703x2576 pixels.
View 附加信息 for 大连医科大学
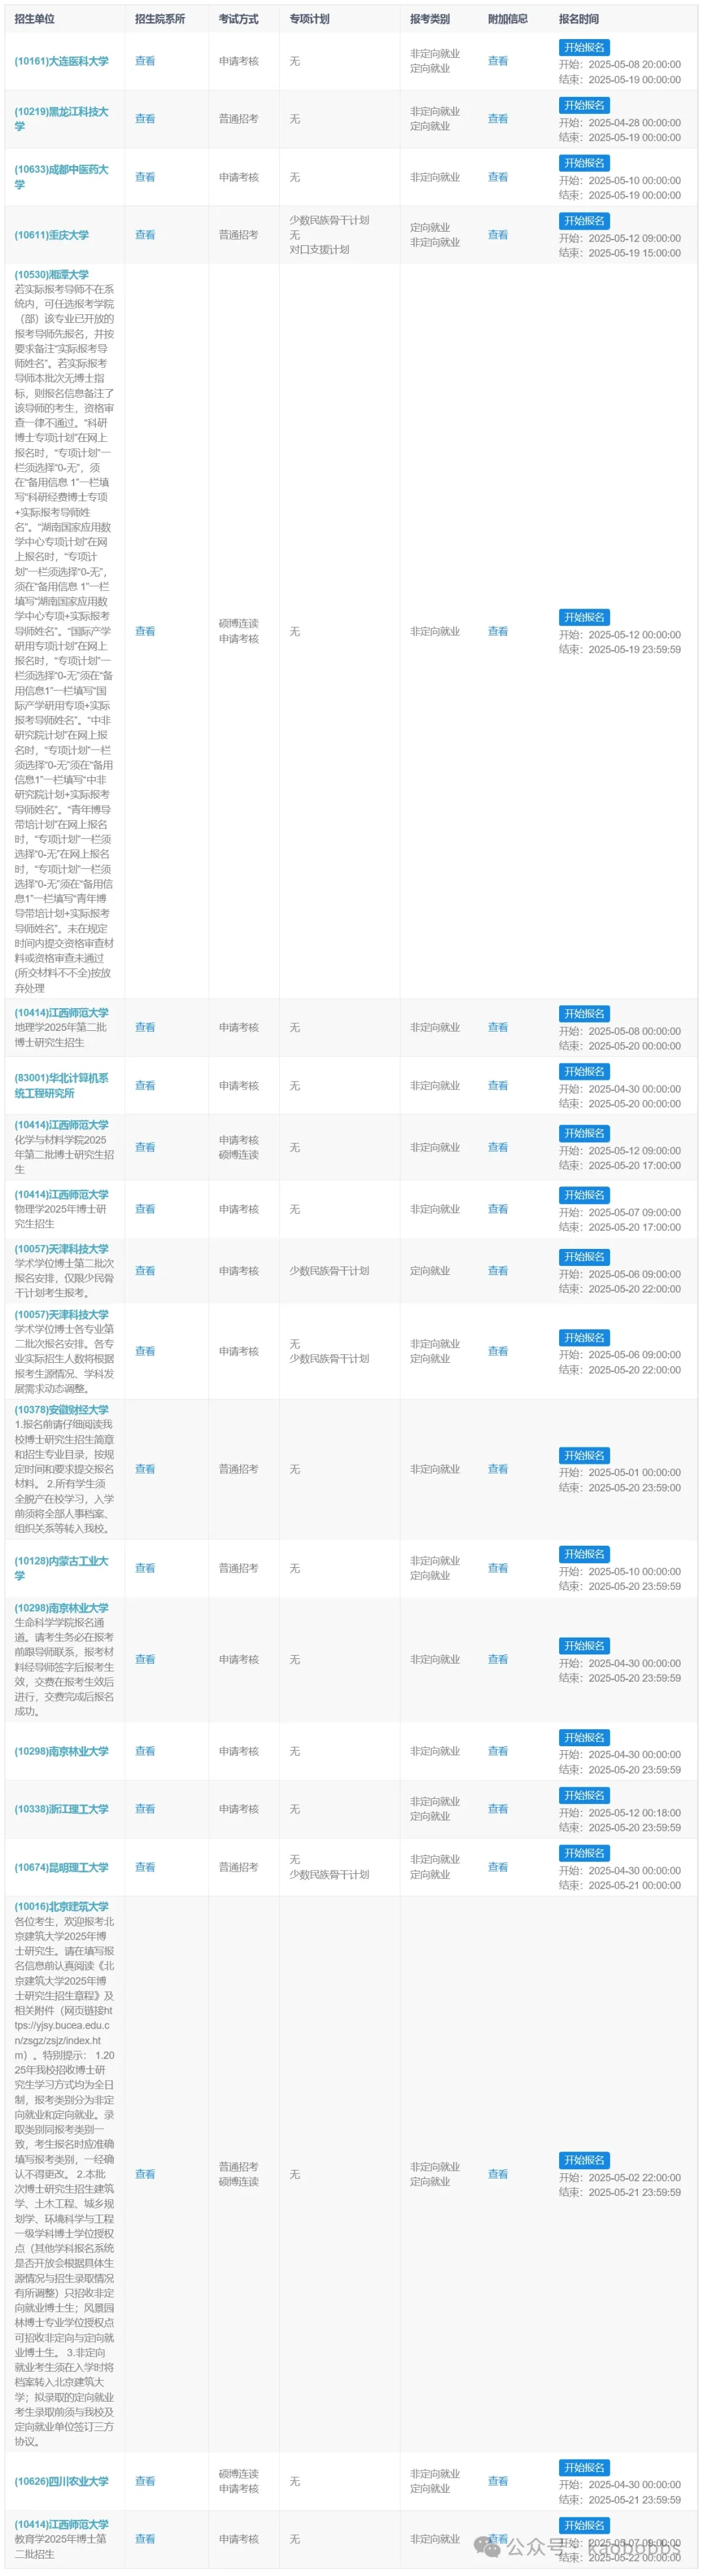(x=498, y=61)
